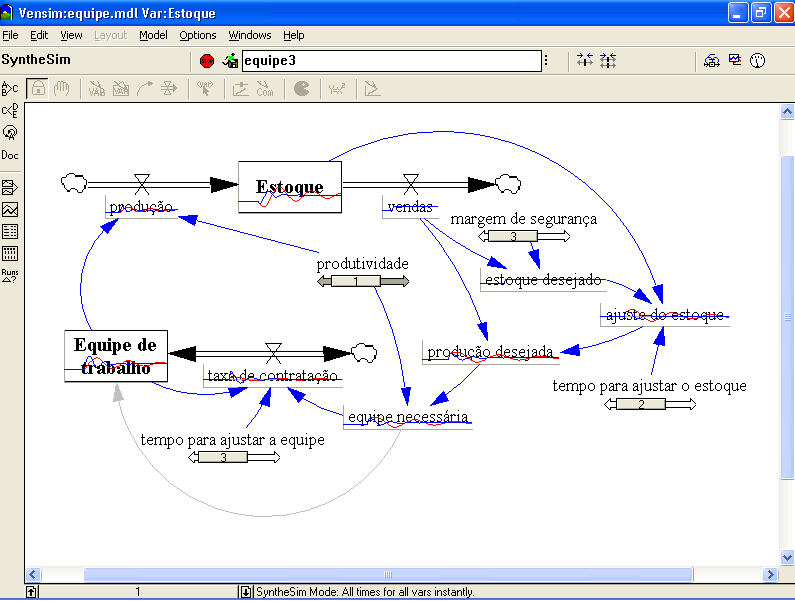Select the Estoque stock variable box
This screenshot has height=601, width=795.
(x=290, y=186)
